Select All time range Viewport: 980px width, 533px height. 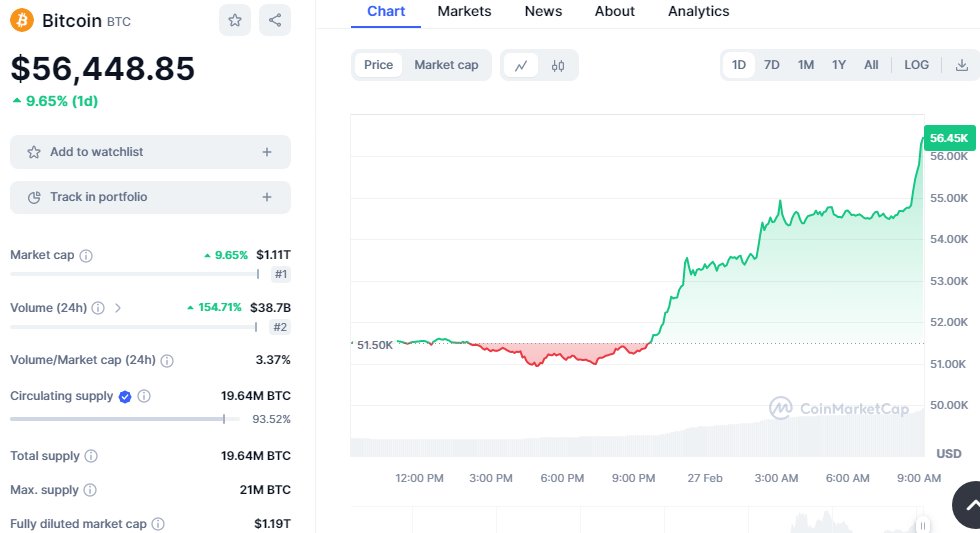871,65
